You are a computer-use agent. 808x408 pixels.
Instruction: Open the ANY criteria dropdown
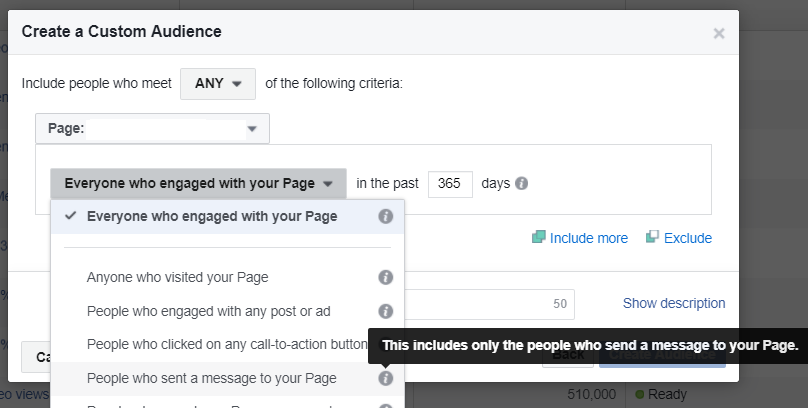click(x=218, y=84)
